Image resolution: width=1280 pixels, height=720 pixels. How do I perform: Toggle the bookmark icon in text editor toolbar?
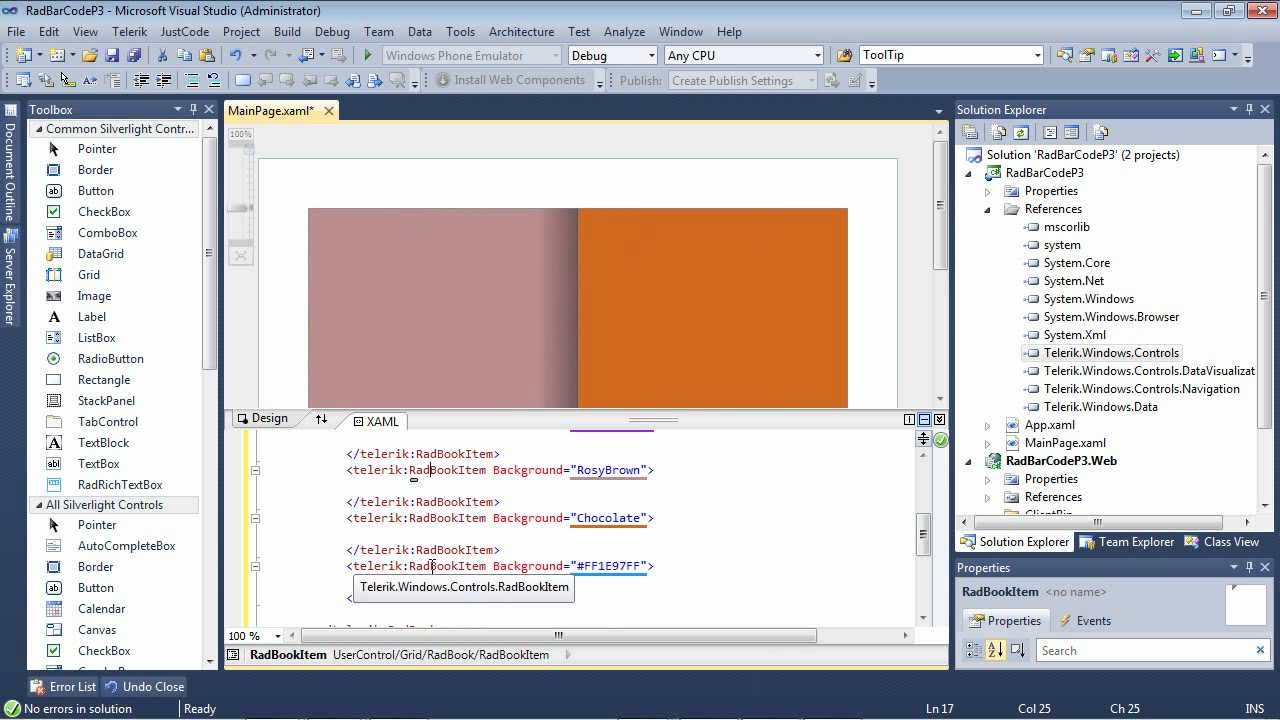pyautogui.click(x=243, y=80)
